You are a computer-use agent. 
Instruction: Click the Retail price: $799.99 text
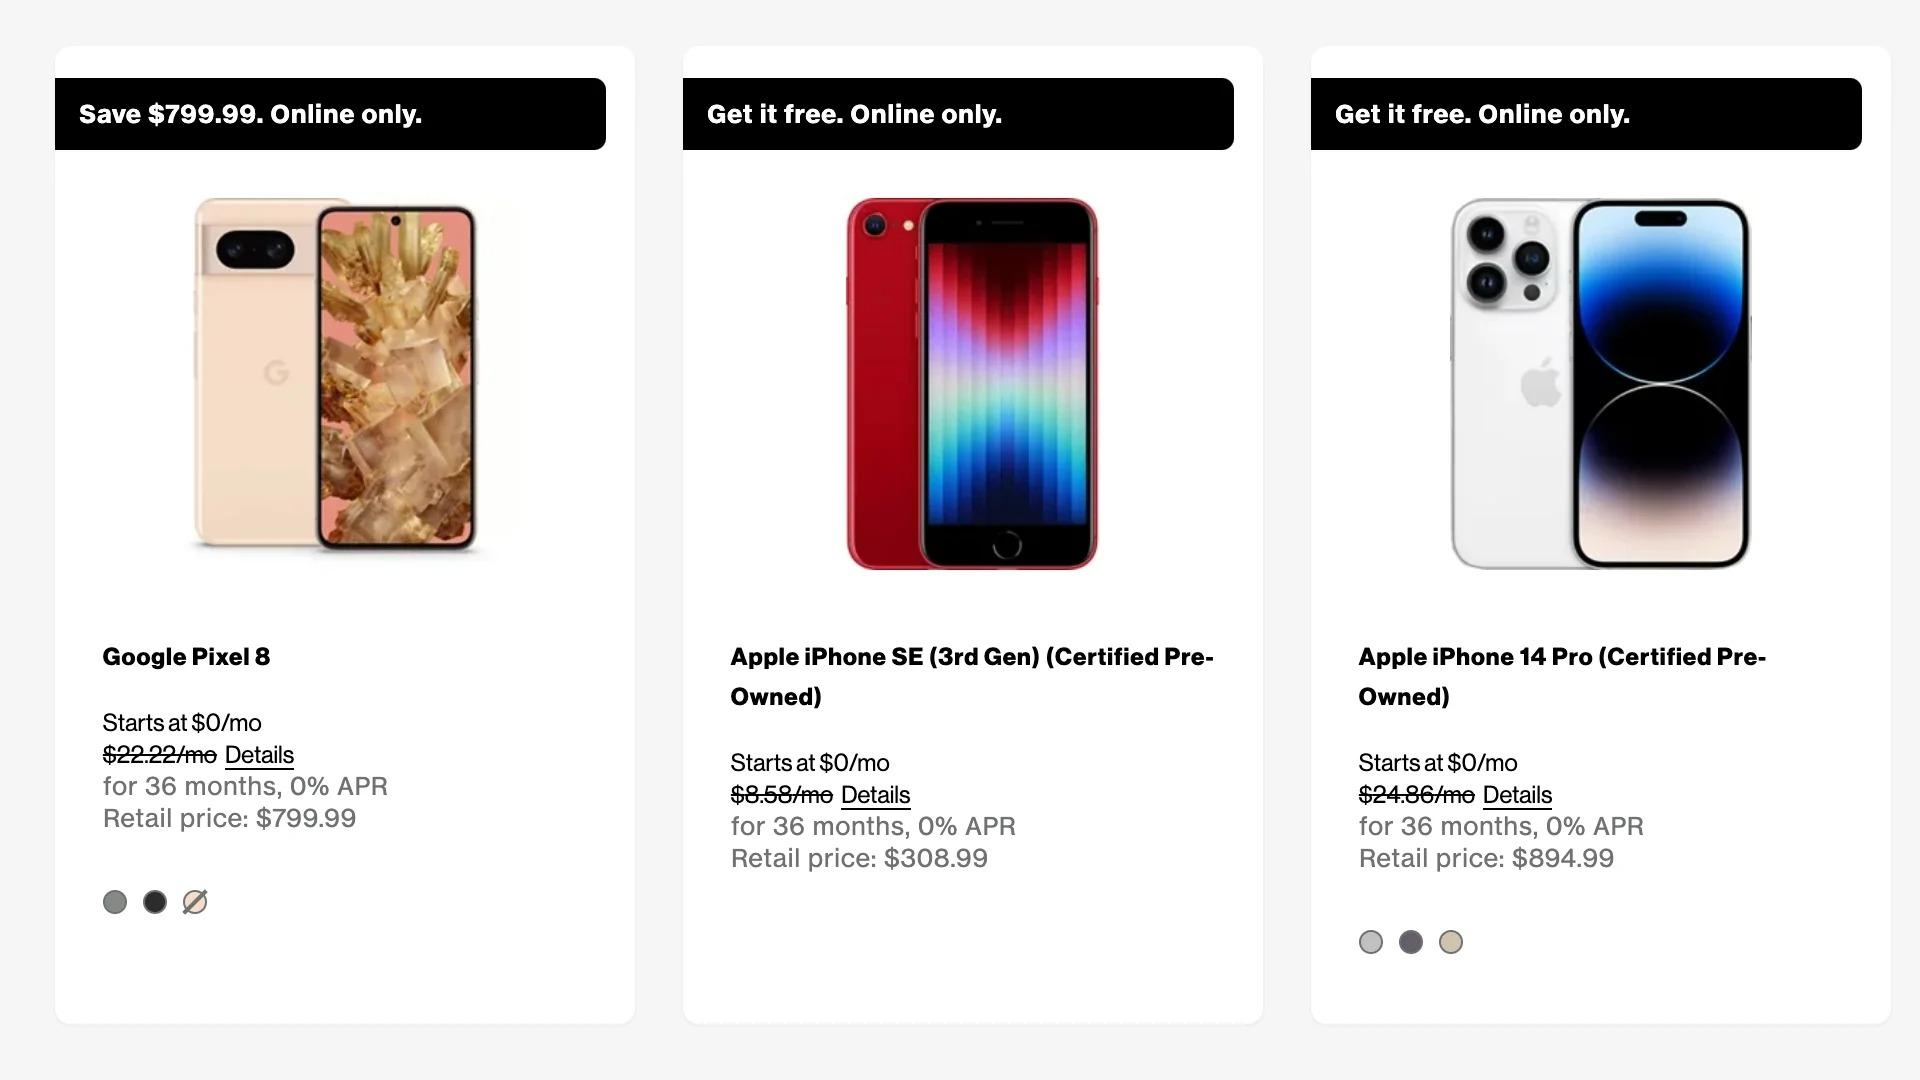click(x=229, y=818)
